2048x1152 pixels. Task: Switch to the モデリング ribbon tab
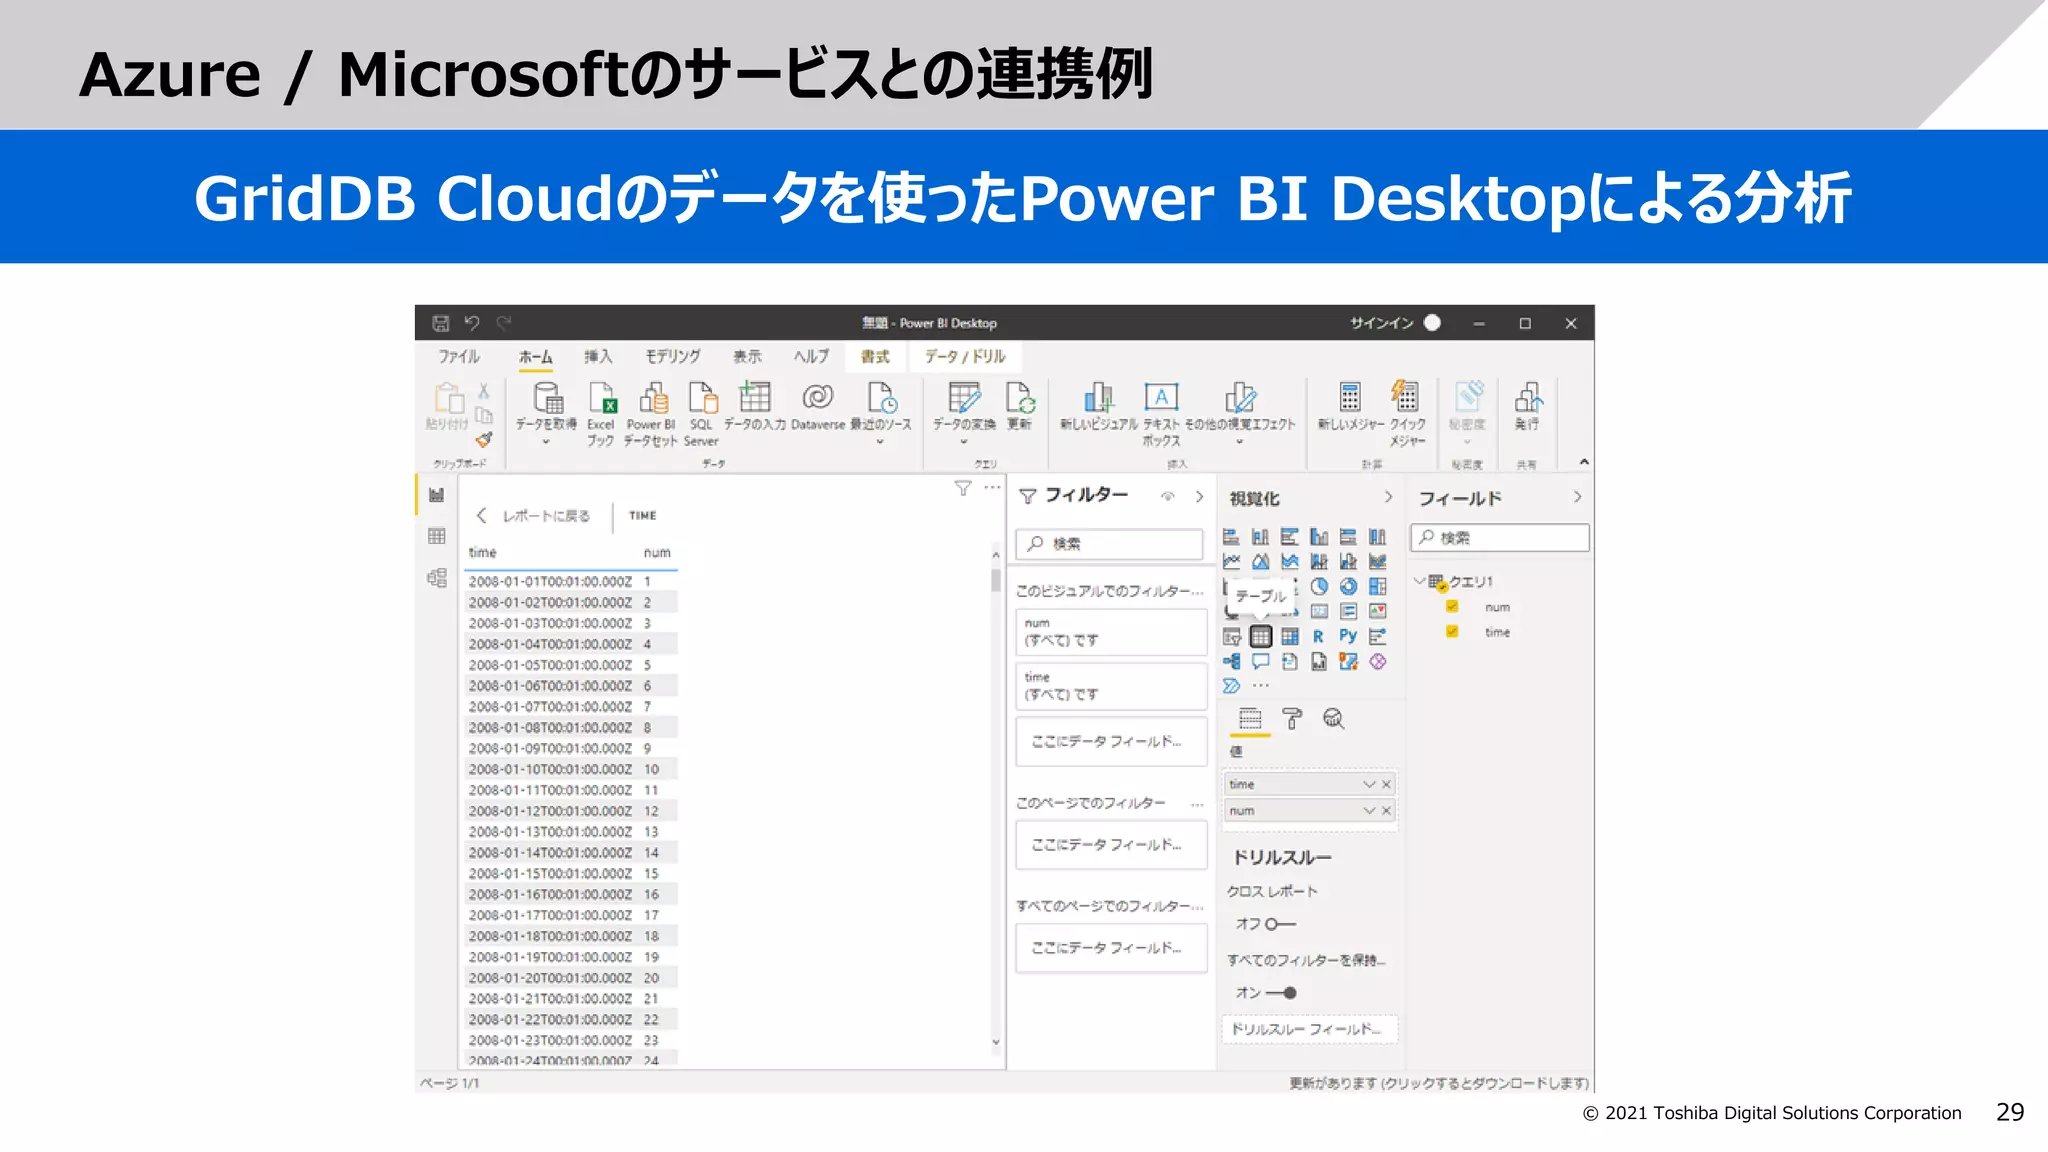[672, 357]
